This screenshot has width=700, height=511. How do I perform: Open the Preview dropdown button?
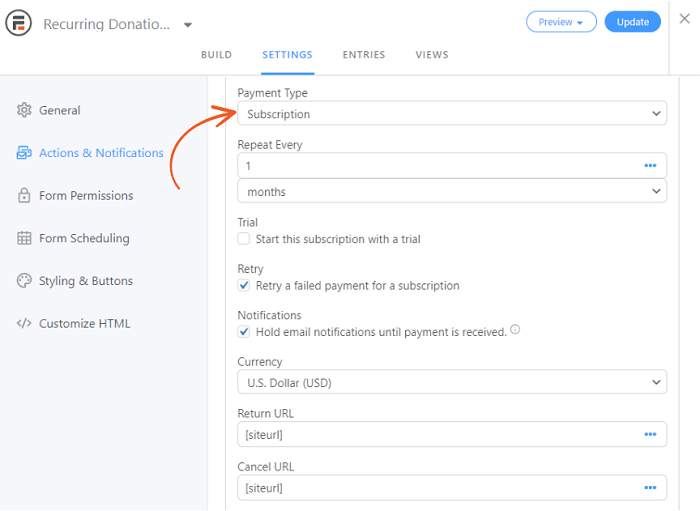pyautogui.click(x=561, y=22)
